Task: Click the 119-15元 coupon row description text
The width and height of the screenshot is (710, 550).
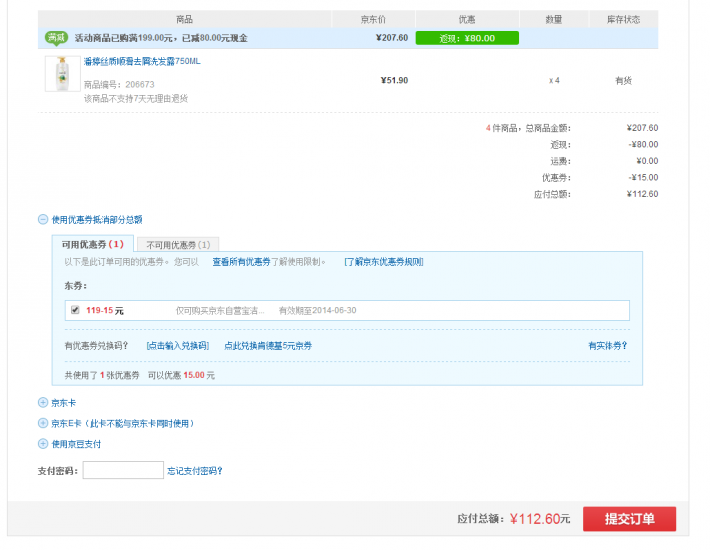Action: coord(219,311)
